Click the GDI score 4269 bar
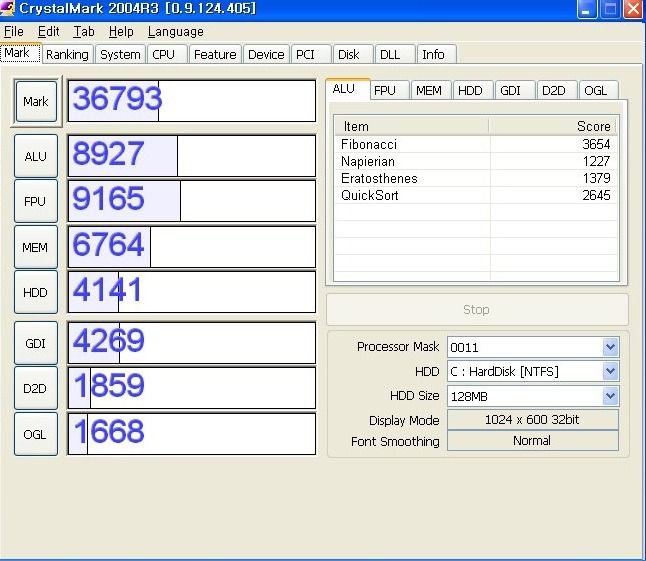This screenshot has width=646, height=561. coord(192,343)
